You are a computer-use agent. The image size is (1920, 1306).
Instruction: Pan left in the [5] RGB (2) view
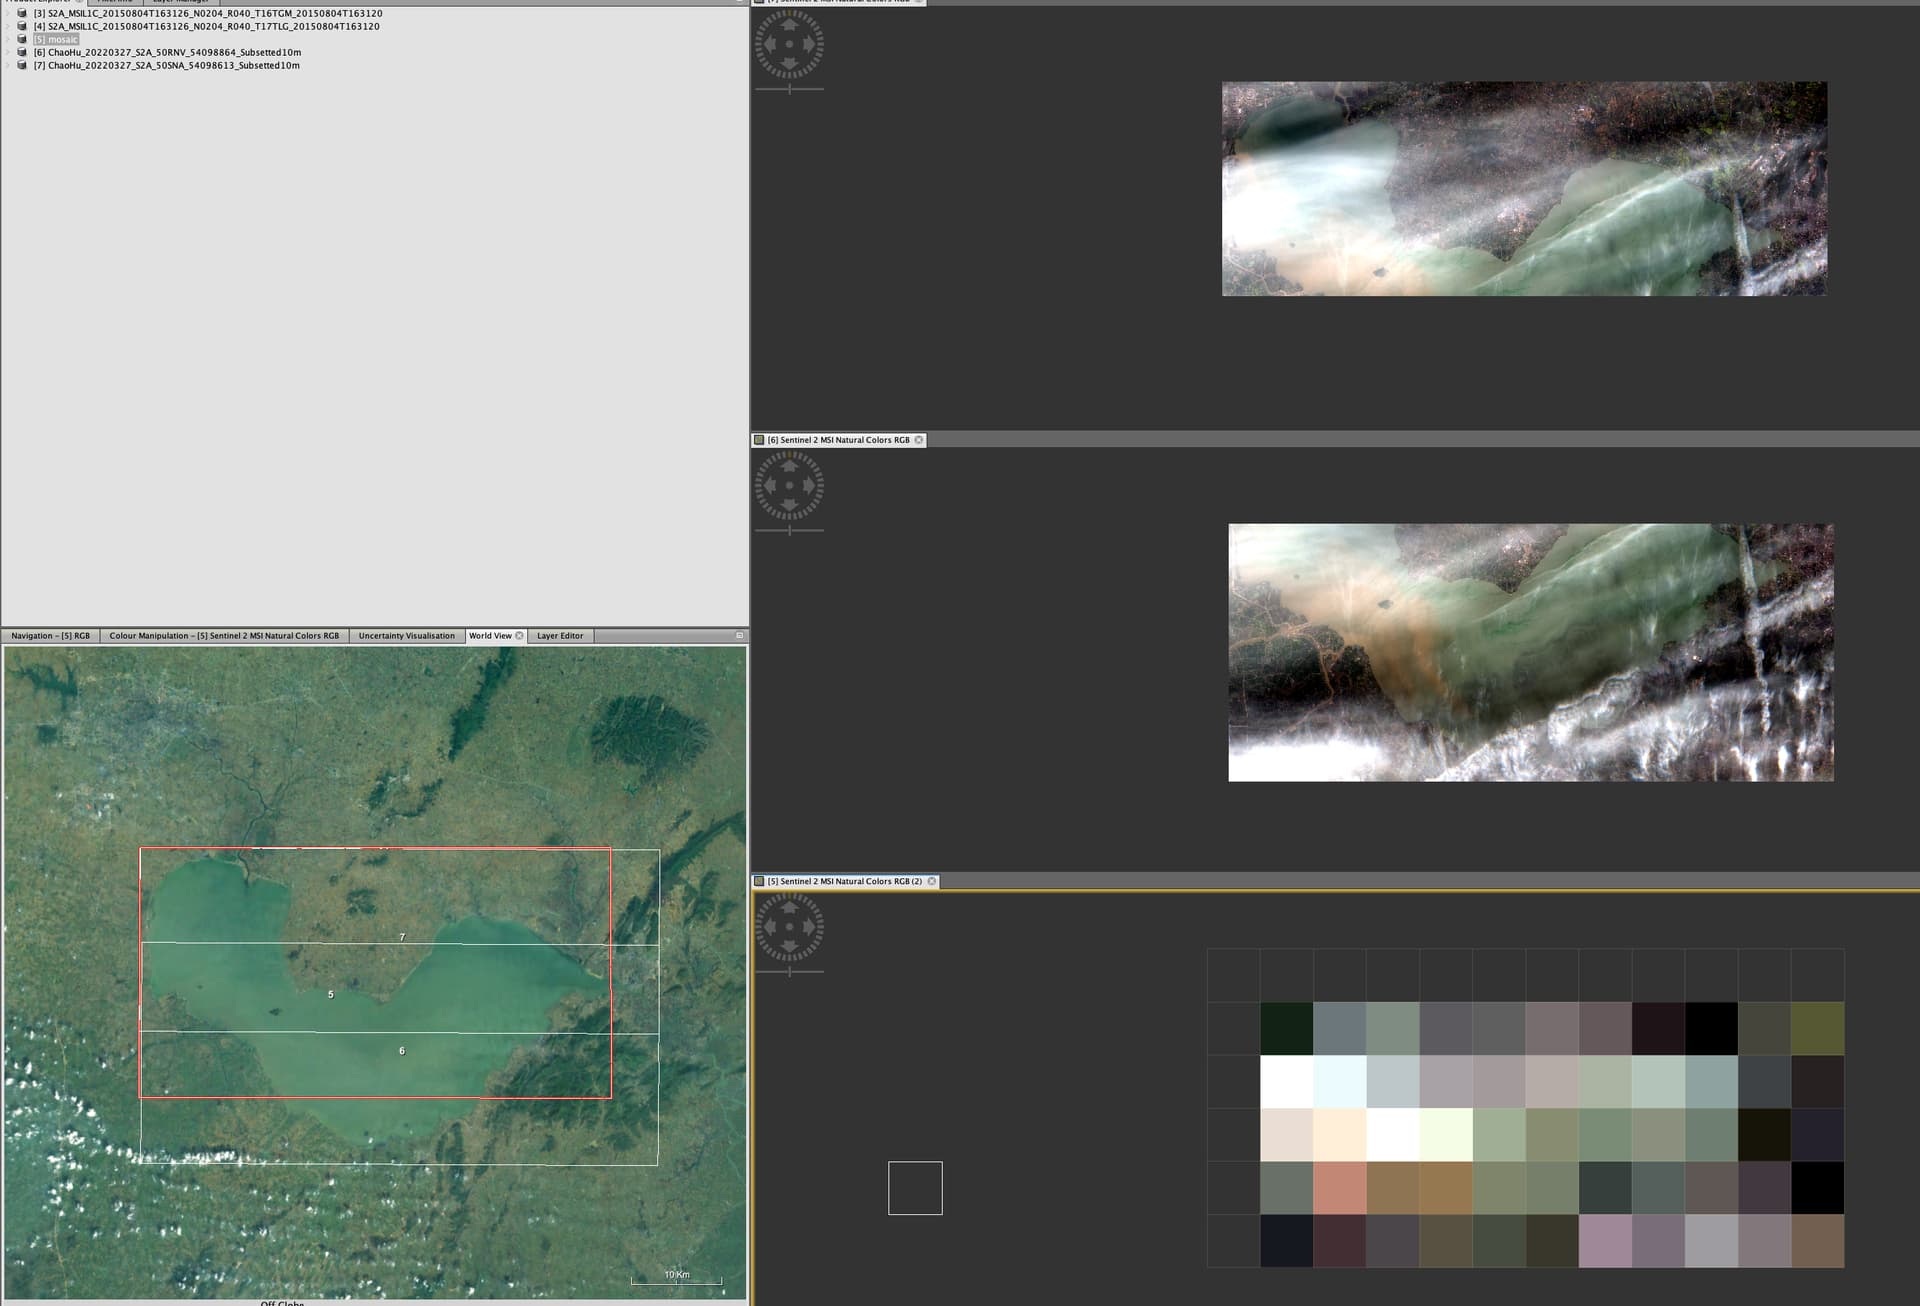coord(768,928)
